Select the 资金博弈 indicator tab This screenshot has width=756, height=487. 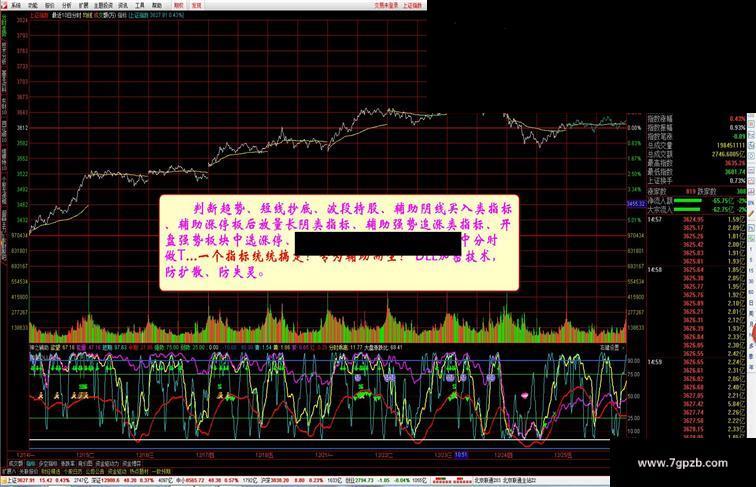[x=133, y=463]
